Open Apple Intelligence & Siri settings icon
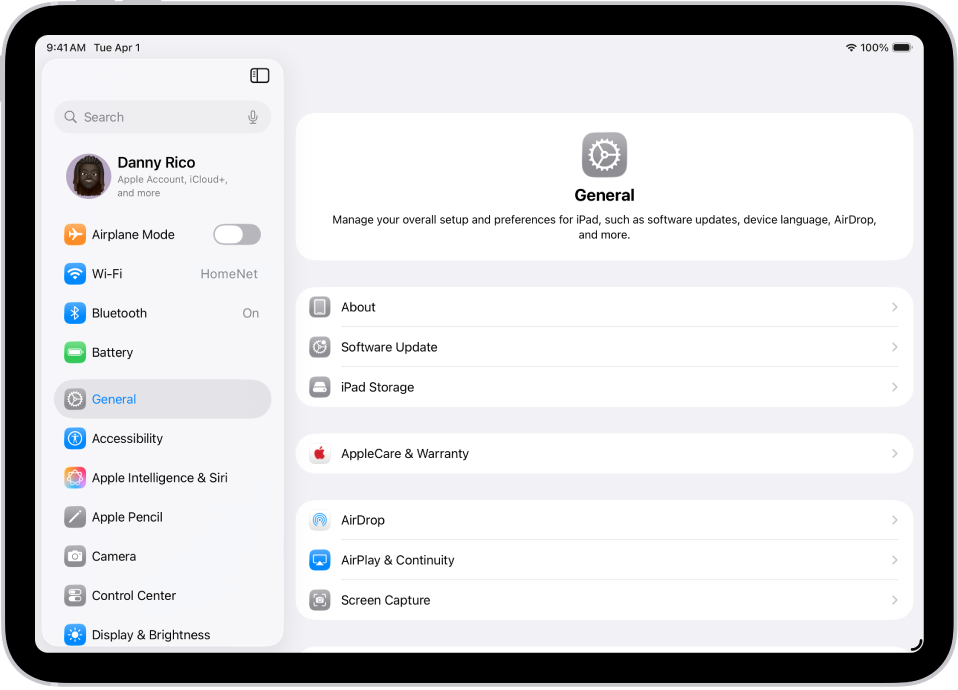Image resolution: width=958 pixels, height=690 pixels. pyautogui.click(x=74, y=478)
